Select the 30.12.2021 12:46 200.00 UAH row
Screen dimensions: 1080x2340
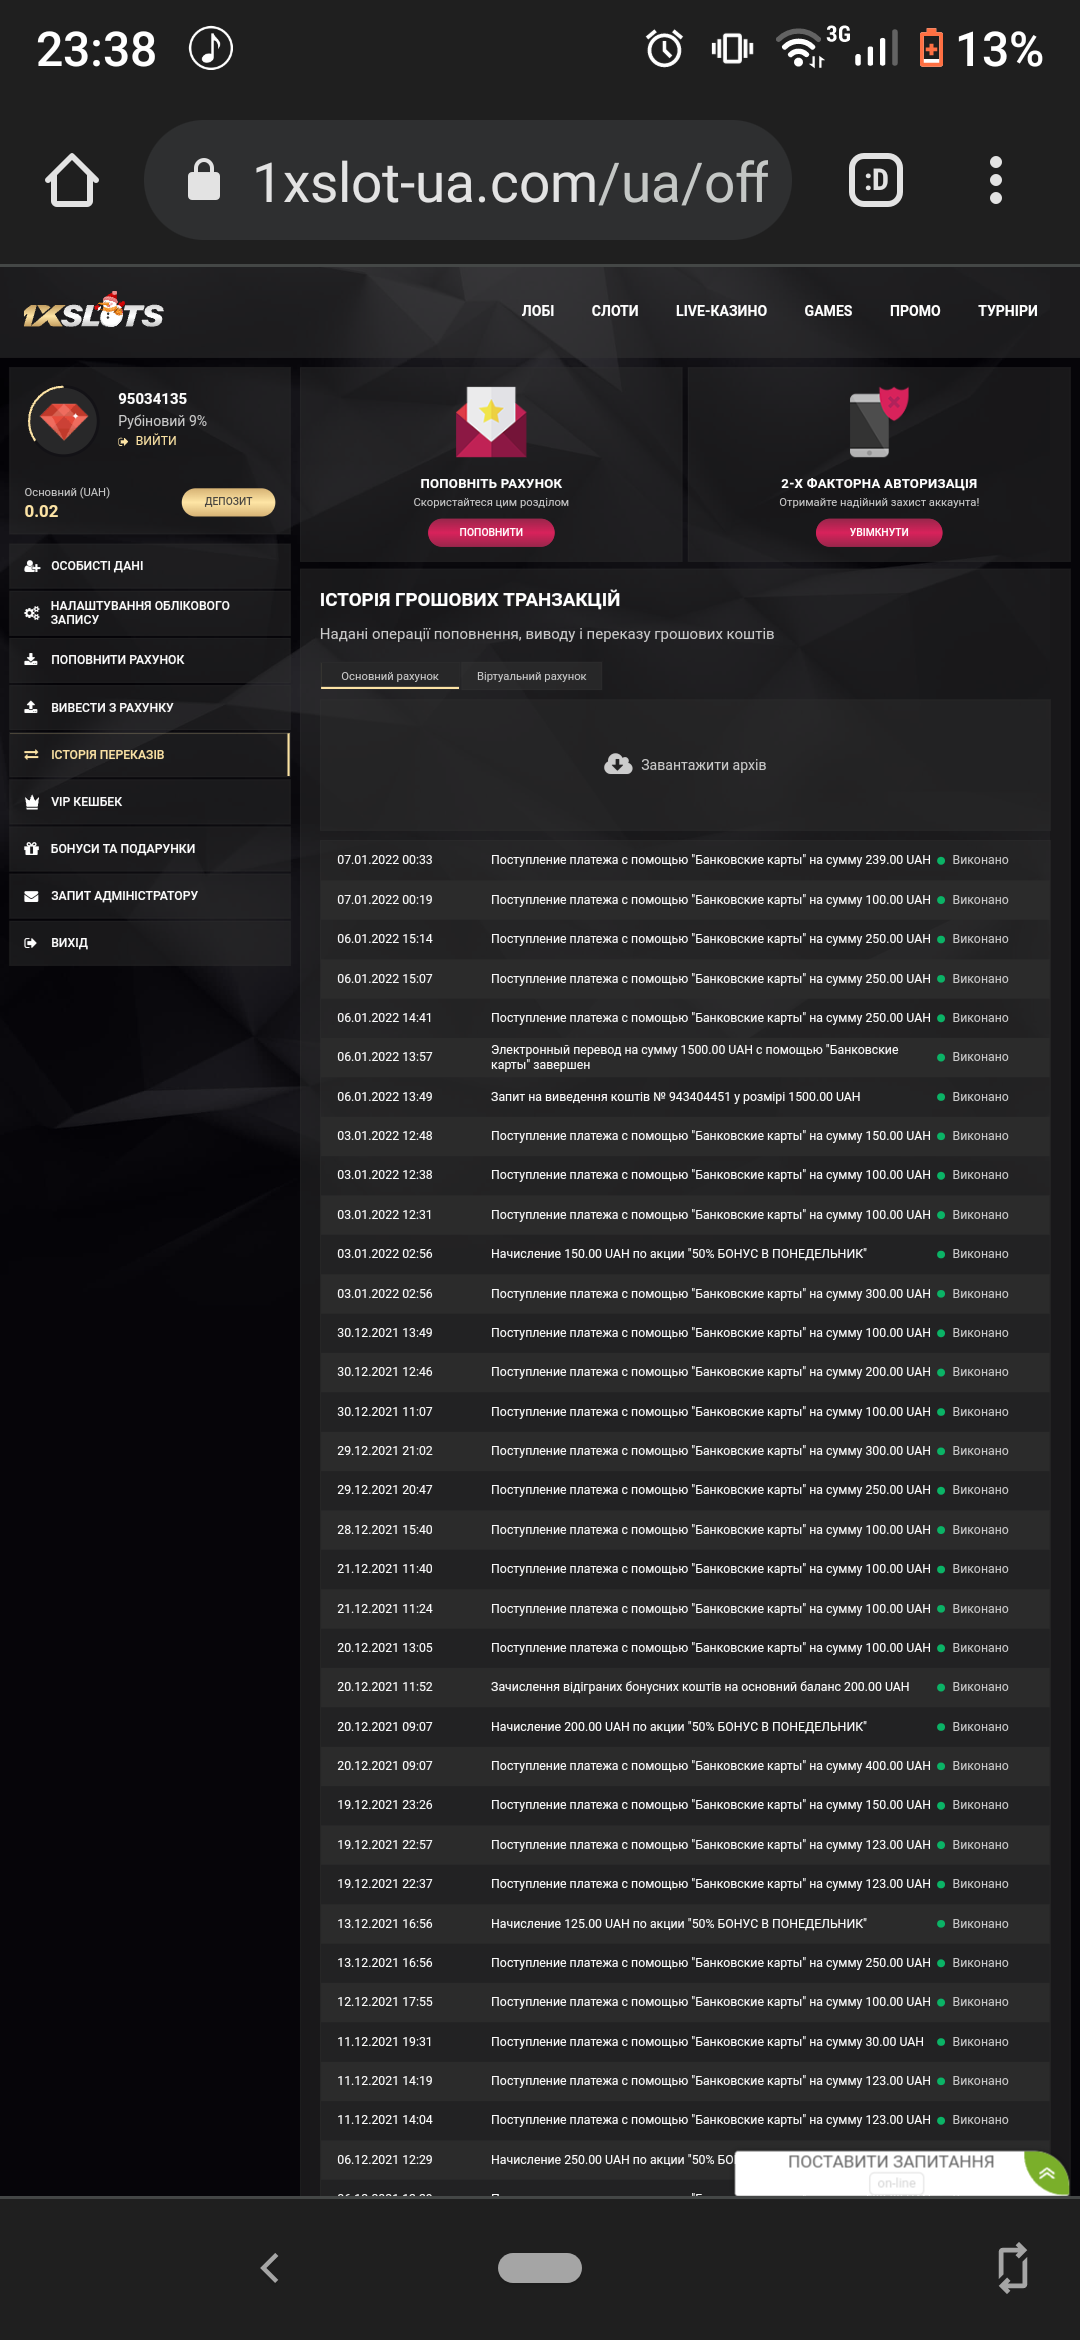point(685,1372)
